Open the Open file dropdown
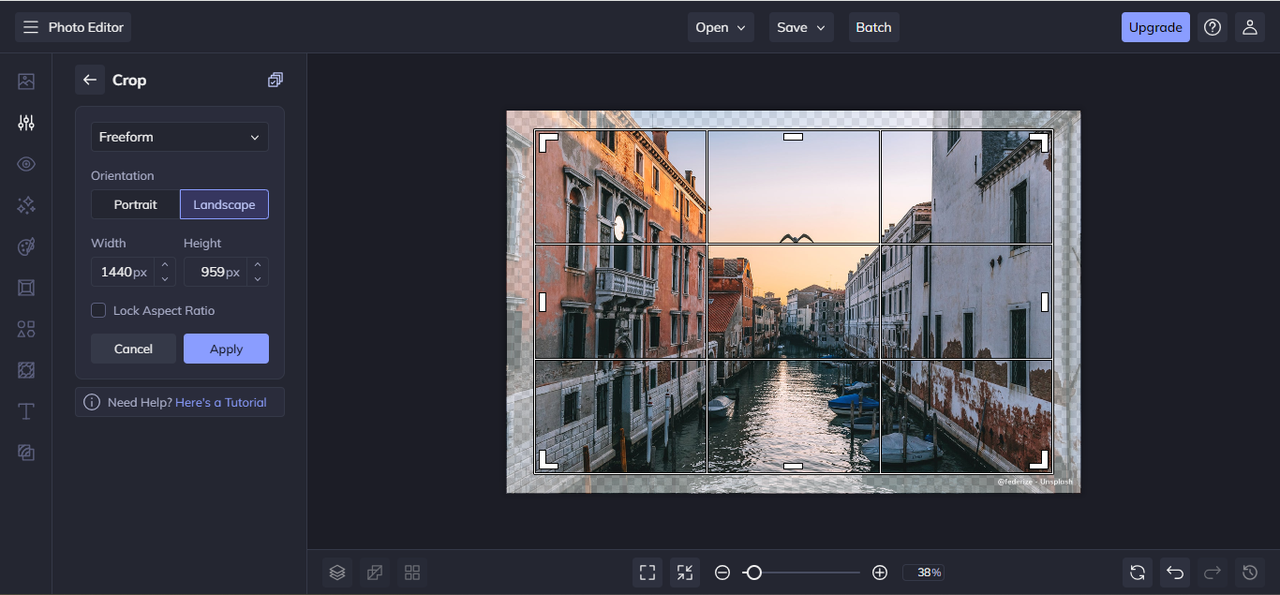 [x=720, y=27]
